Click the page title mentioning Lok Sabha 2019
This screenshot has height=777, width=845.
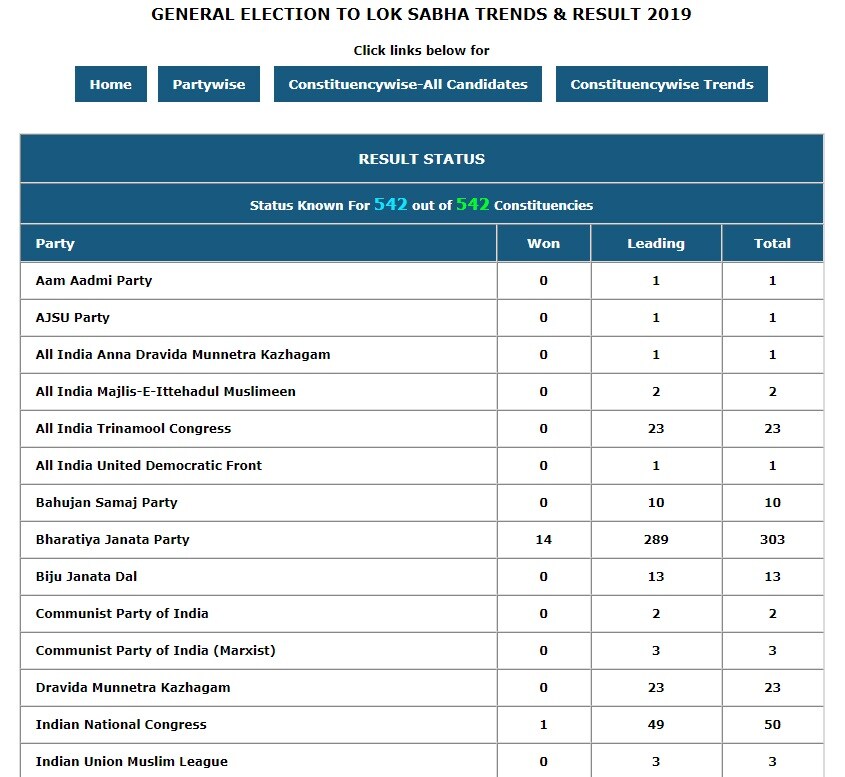point(421,14)
